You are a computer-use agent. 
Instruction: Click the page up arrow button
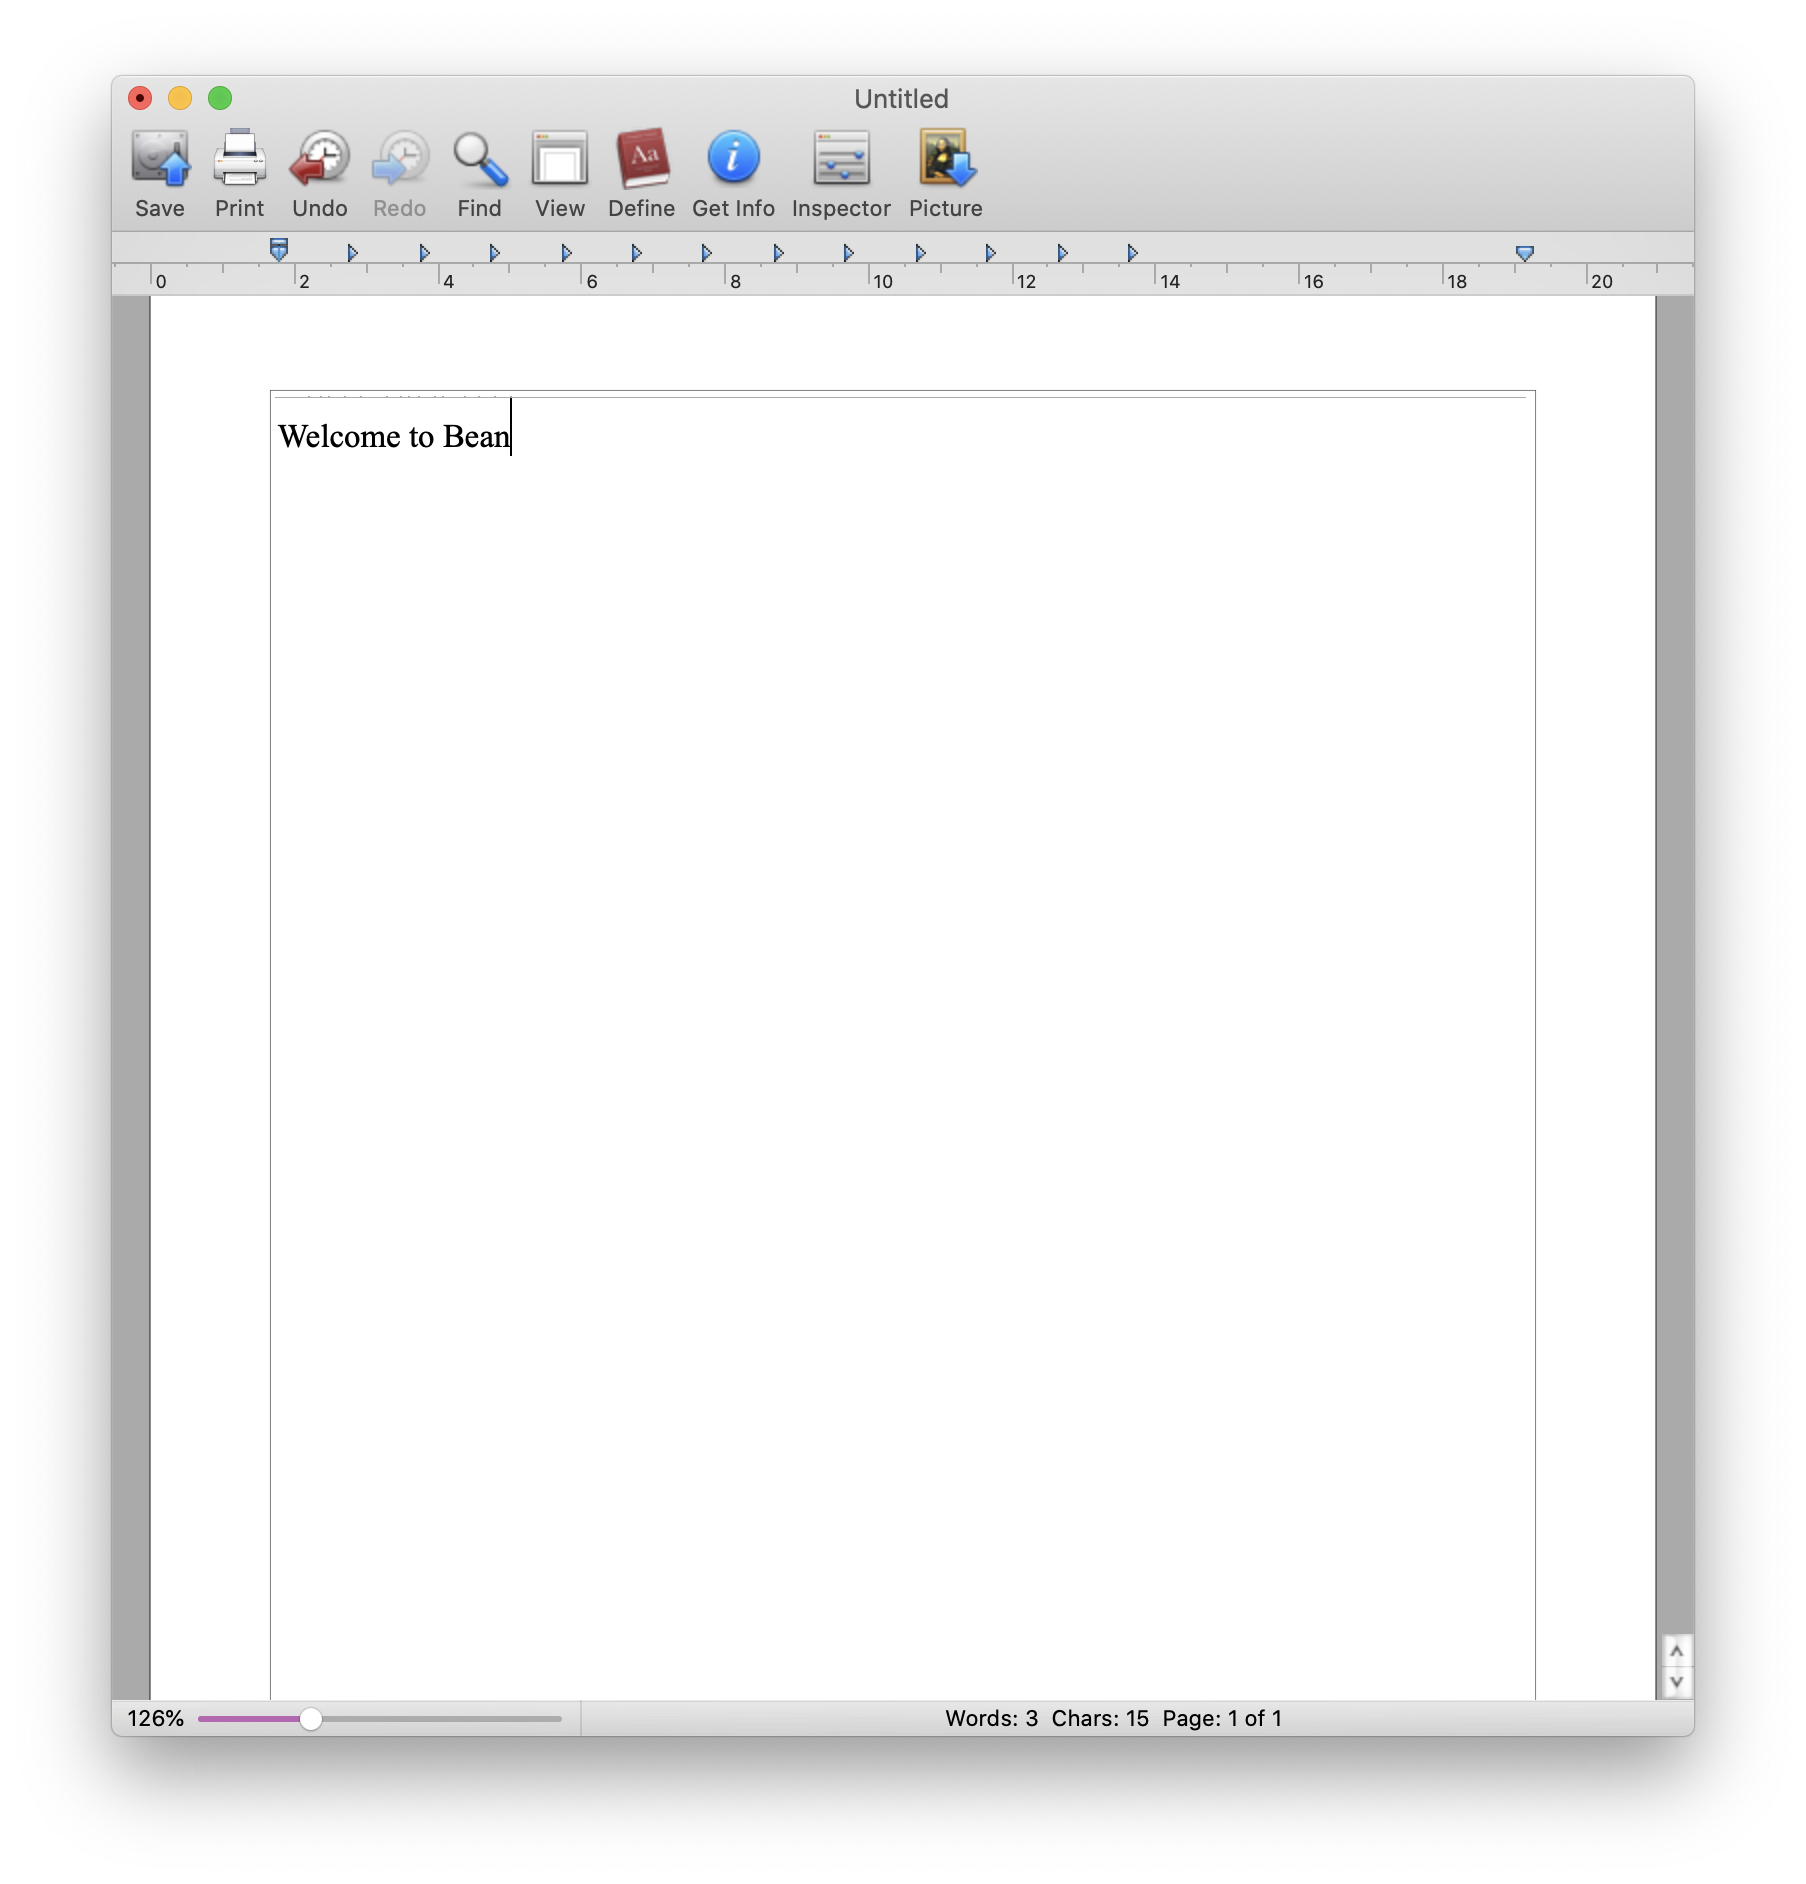click(x=1677, y=1651)
